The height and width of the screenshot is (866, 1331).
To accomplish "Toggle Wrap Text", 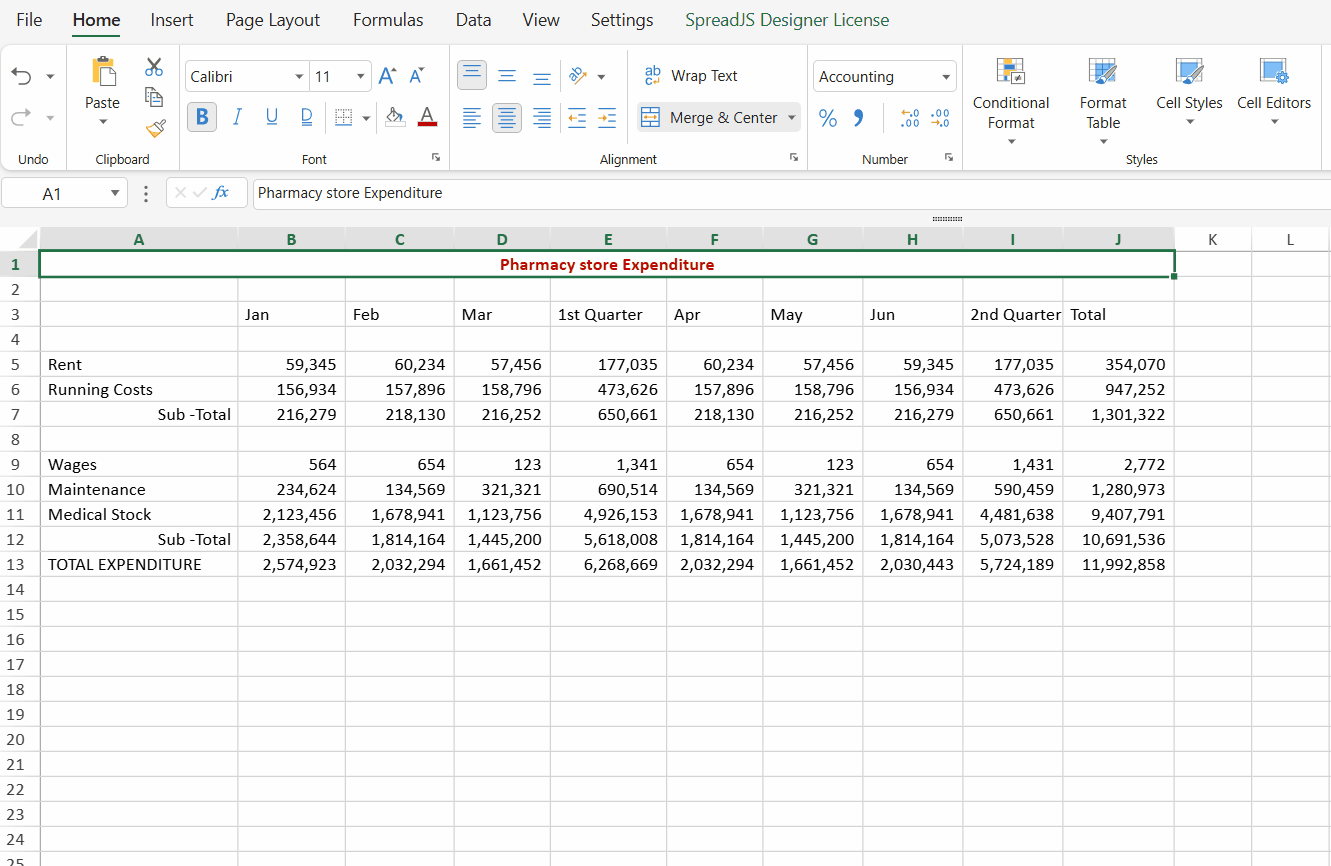I will (691, 76).
